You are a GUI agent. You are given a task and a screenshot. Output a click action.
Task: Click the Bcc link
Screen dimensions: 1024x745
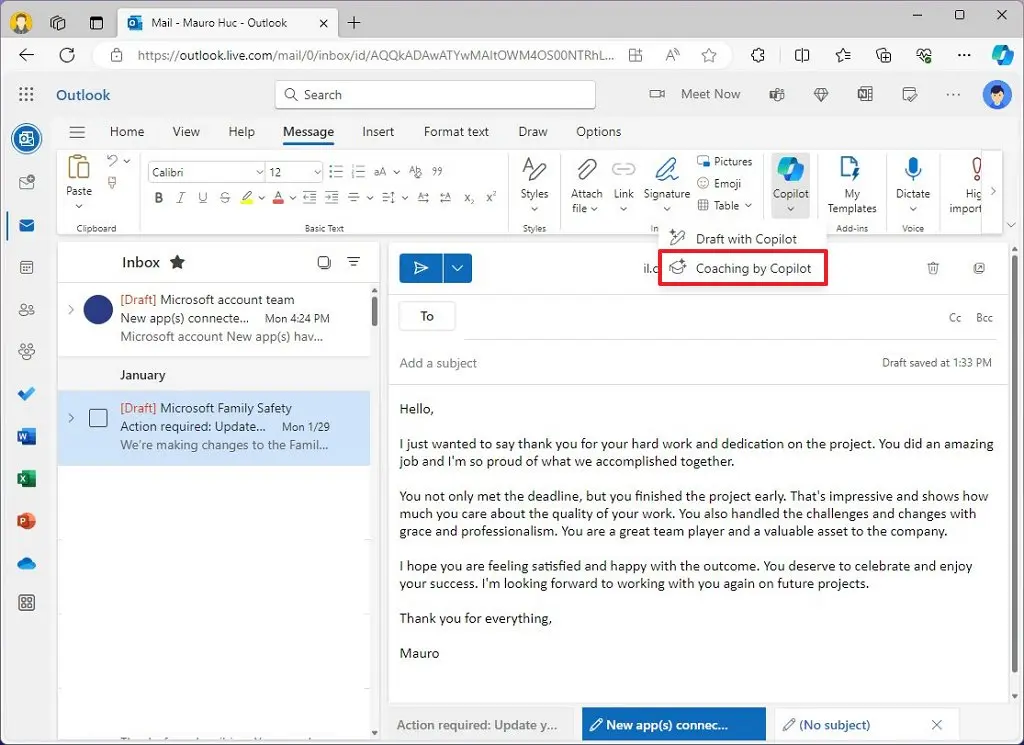pyautogui.click(x=984, y=317)
